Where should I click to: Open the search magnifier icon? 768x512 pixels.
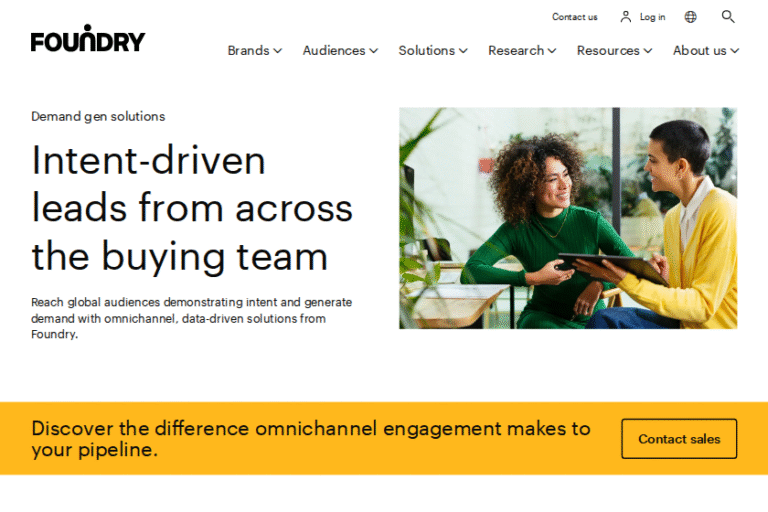click(728, 17)
